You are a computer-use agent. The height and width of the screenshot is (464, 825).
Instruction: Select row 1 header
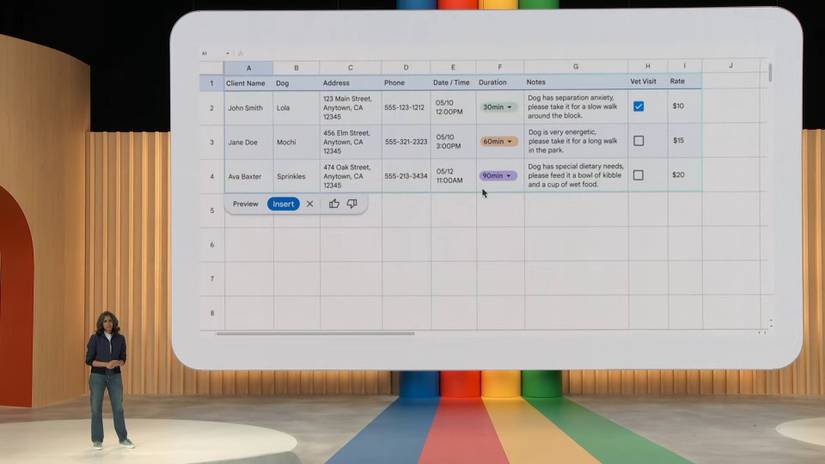[212, 83]
